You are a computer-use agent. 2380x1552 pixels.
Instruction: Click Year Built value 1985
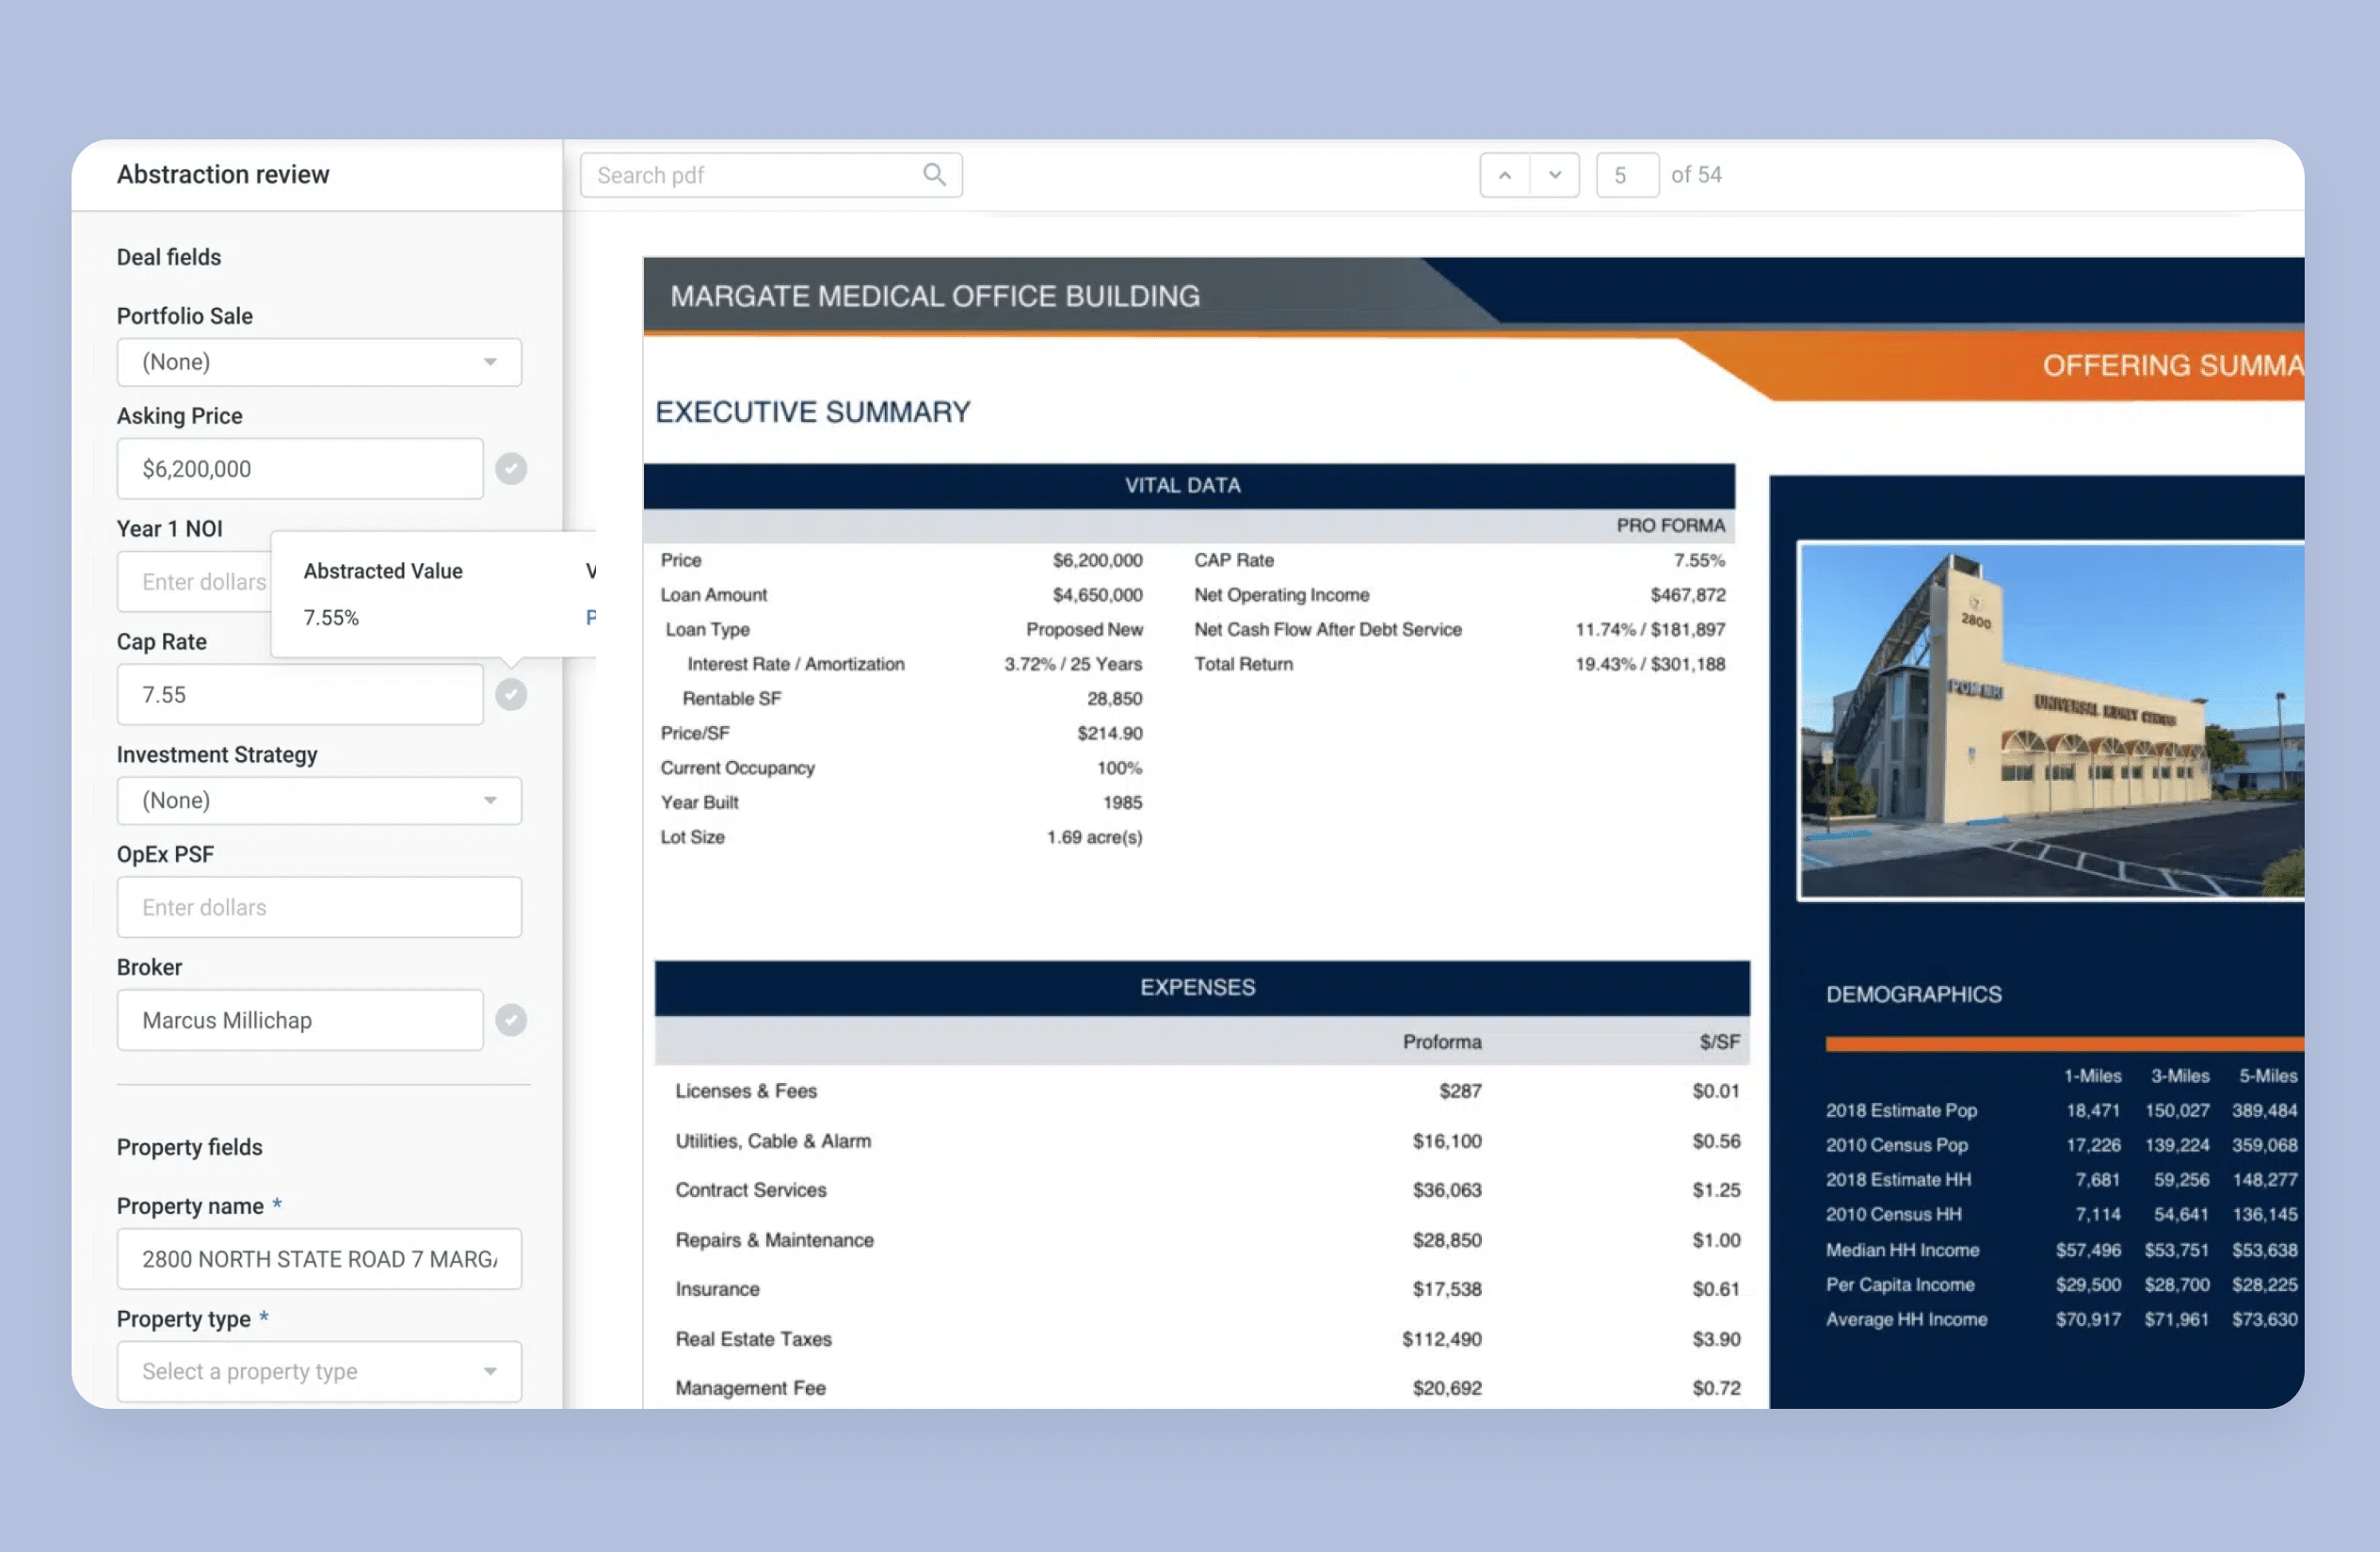[1122, 803]
